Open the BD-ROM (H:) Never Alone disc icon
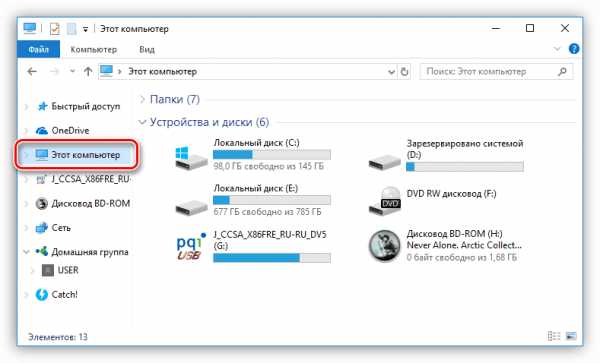This screenshot has height=363, width=600. tap(385, 246)
